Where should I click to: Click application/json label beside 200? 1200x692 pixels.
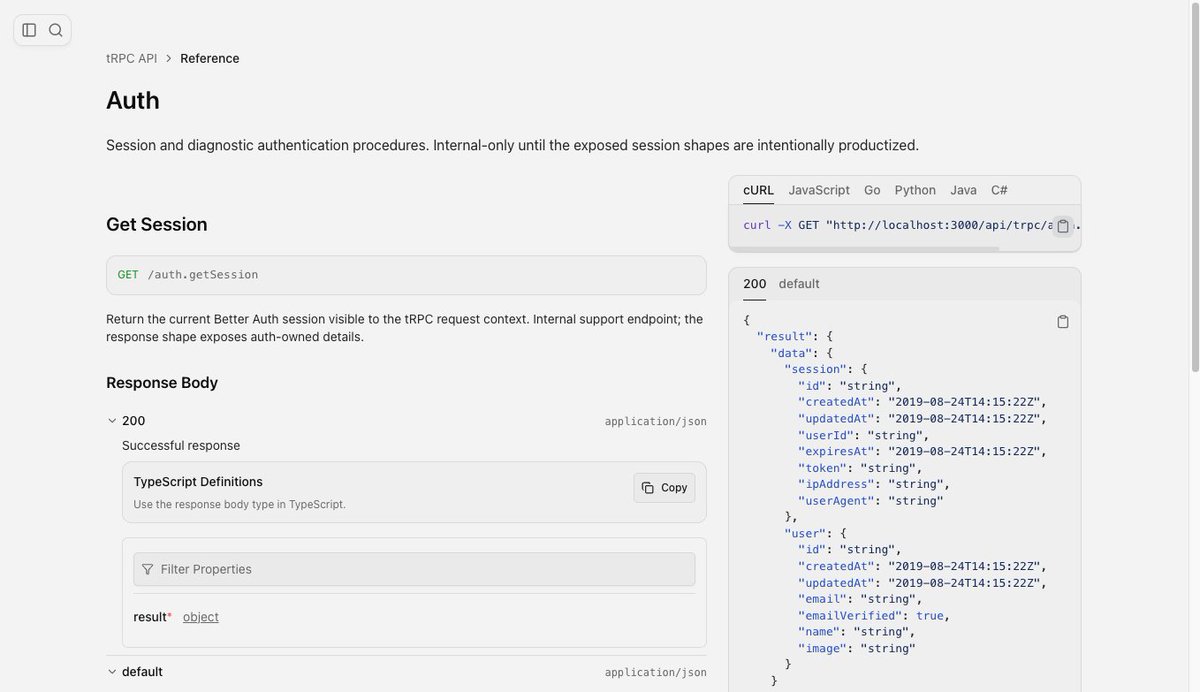656,422
